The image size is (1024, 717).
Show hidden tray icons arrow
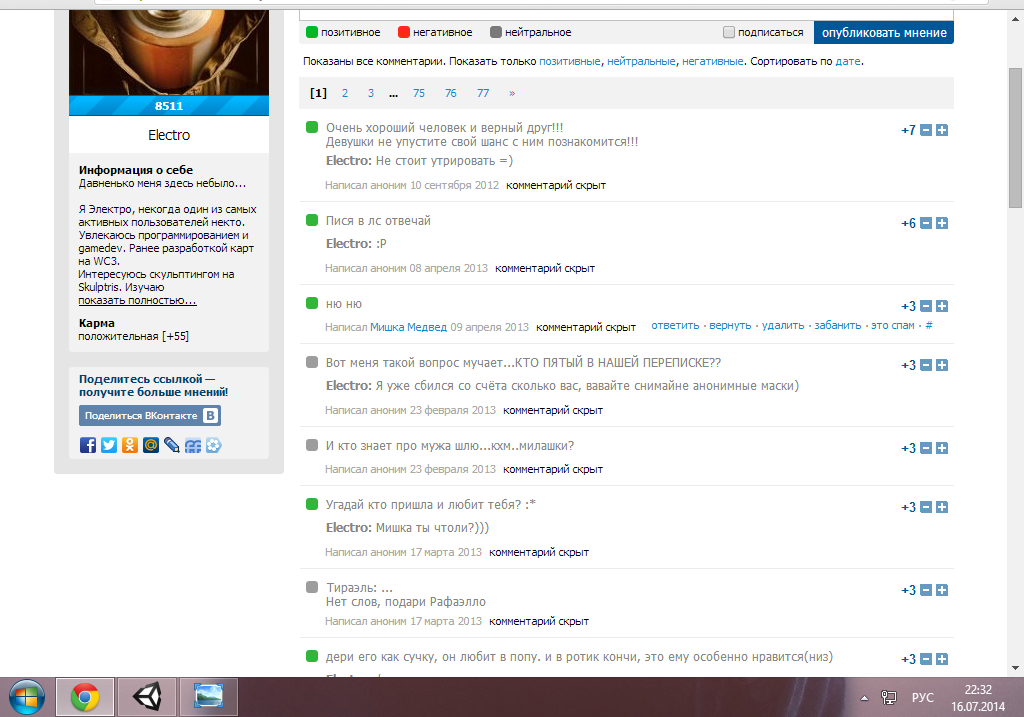[864, 698]
